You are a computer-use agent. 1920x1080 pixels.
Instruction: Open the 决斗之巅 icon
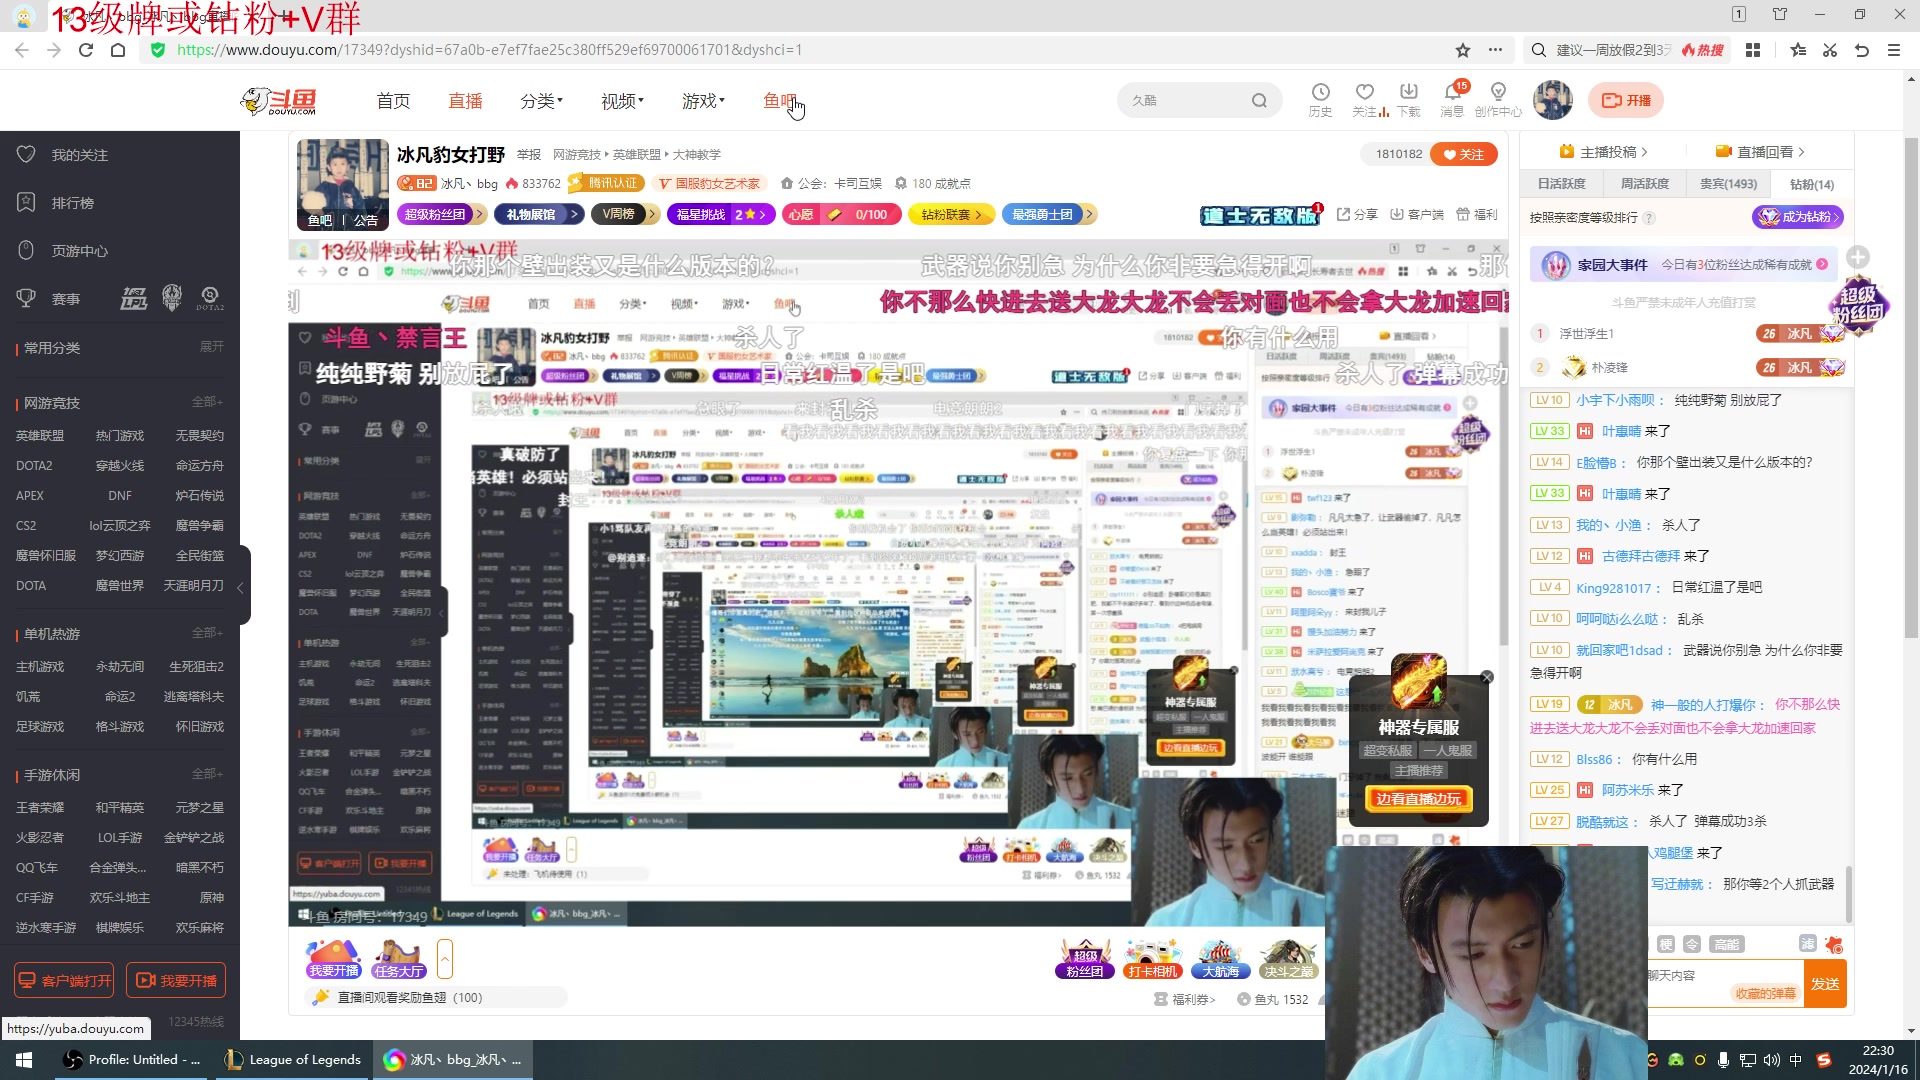point(1288,959)
